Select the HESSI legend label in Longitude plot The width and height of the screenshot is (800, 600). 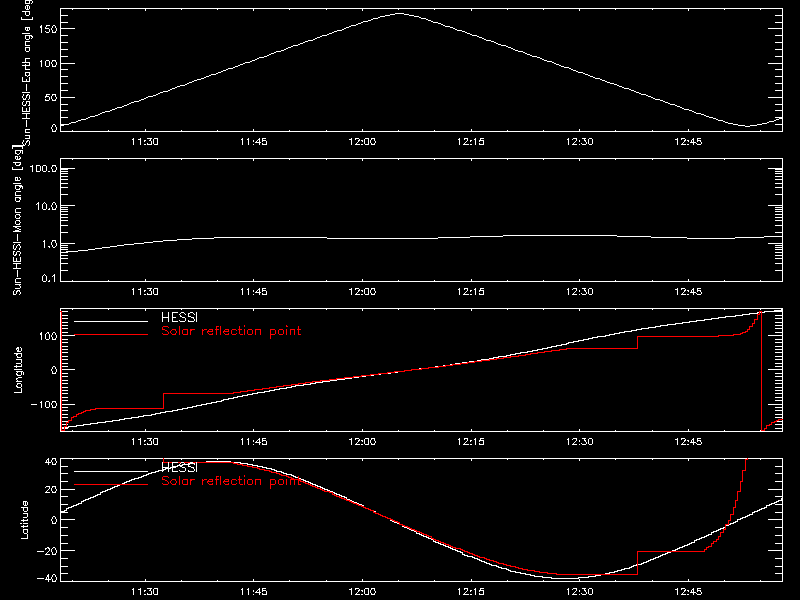[x=179, y=317]
